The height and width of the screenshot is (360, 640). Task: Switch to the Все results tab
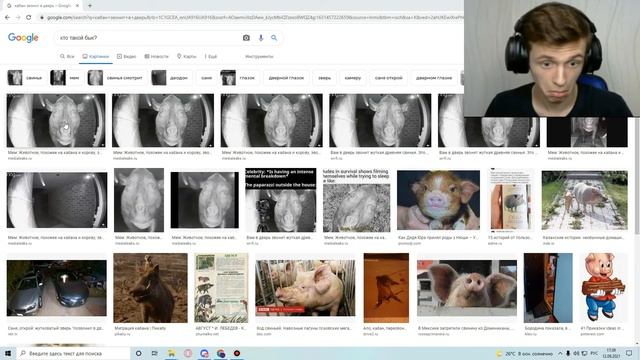tap(67, 56)
